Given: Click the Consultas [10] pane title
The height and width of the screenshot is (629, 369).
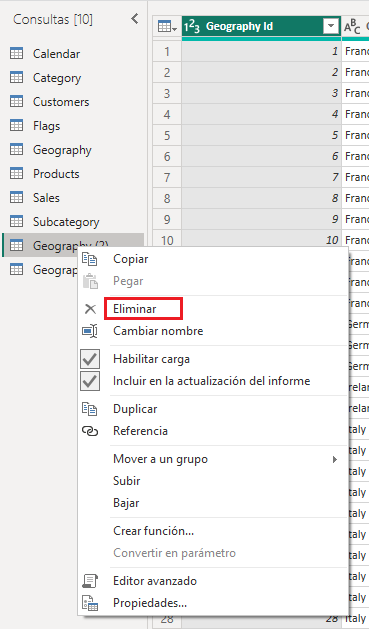Looking at the screenshot, I should pos(53,19).
